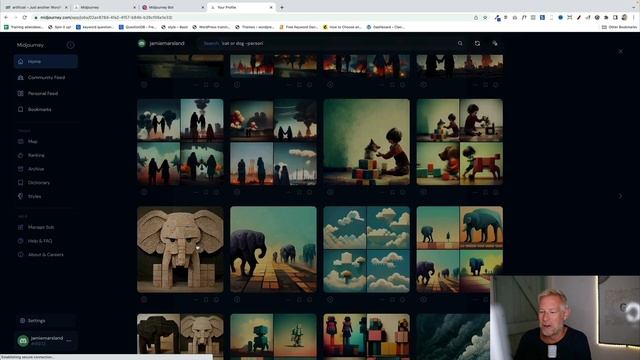Open the four-panel grid of children with toy blocks

pos(460,142)
